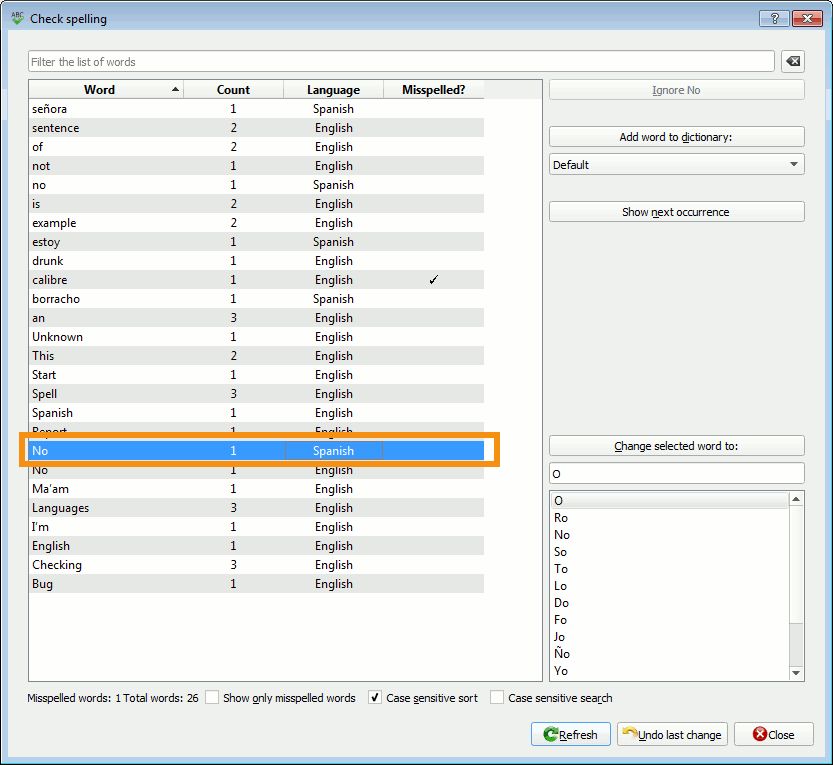Select the word row 'estoy'
The width and height of the screenshot is (833, 765).
(x=257, y=242)
